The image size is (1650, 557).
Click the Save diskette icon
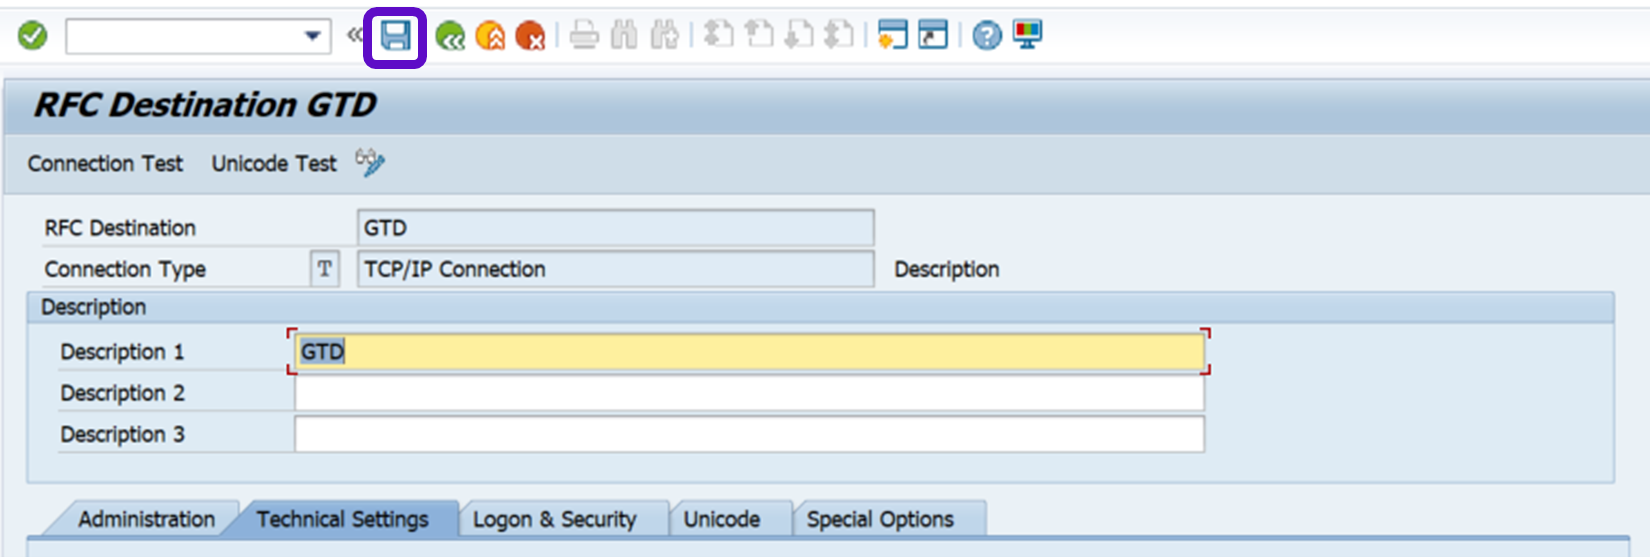395,37
